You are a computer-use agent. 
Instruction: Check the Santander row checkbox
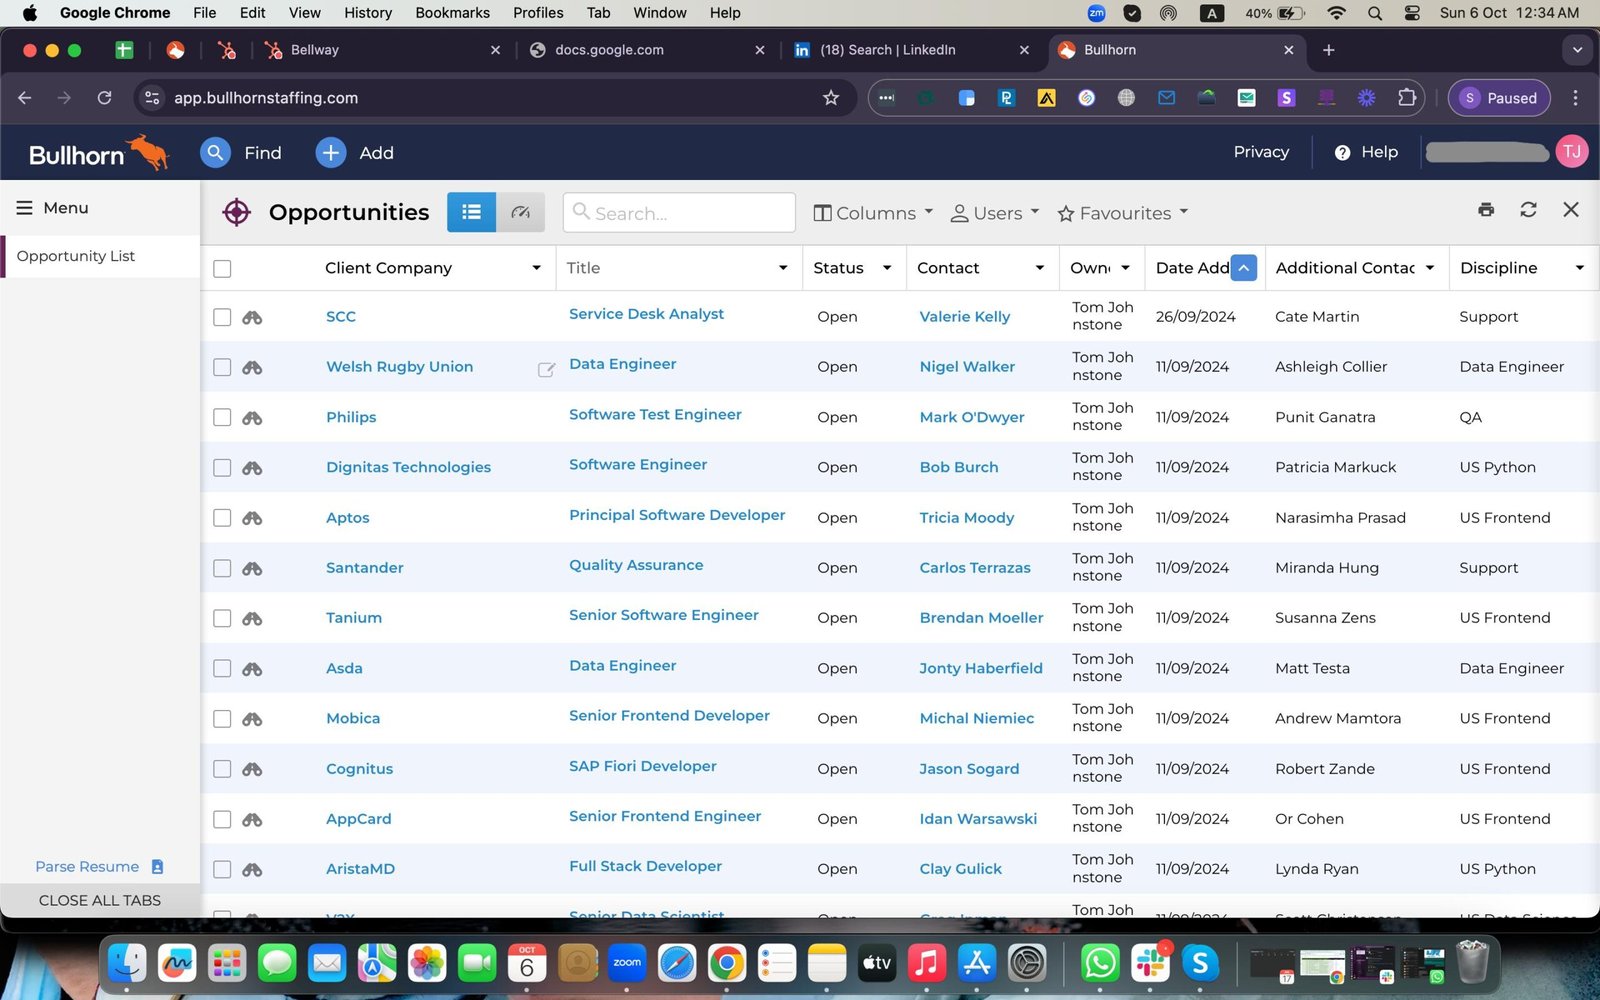point(222,568)
